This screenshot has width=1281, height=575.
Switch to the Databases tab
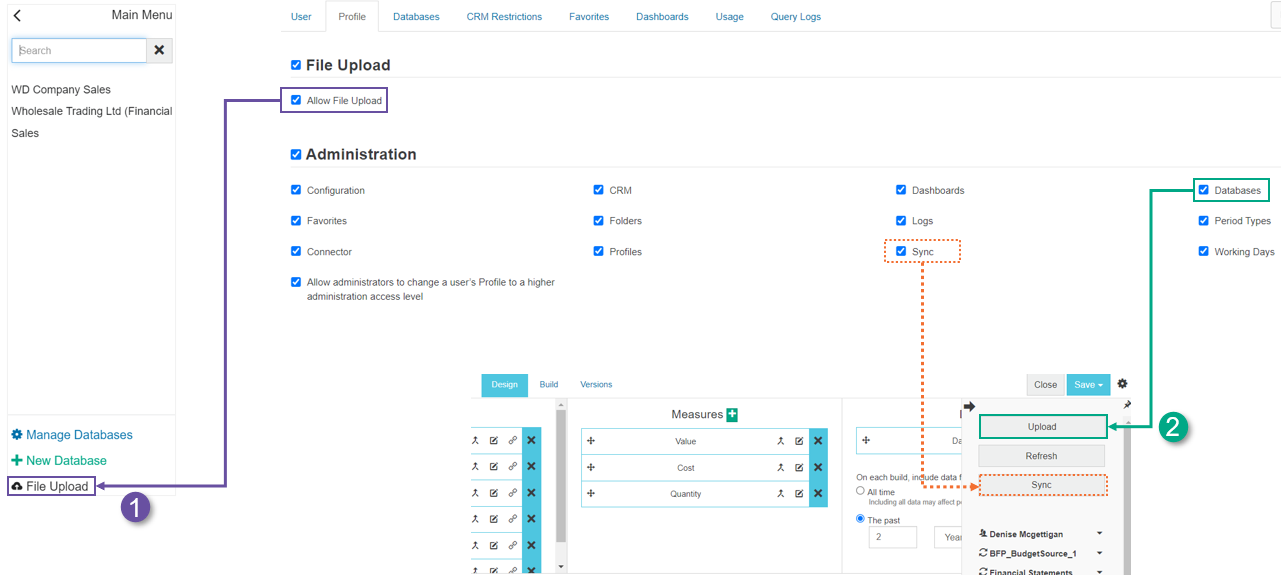(416, 17)
